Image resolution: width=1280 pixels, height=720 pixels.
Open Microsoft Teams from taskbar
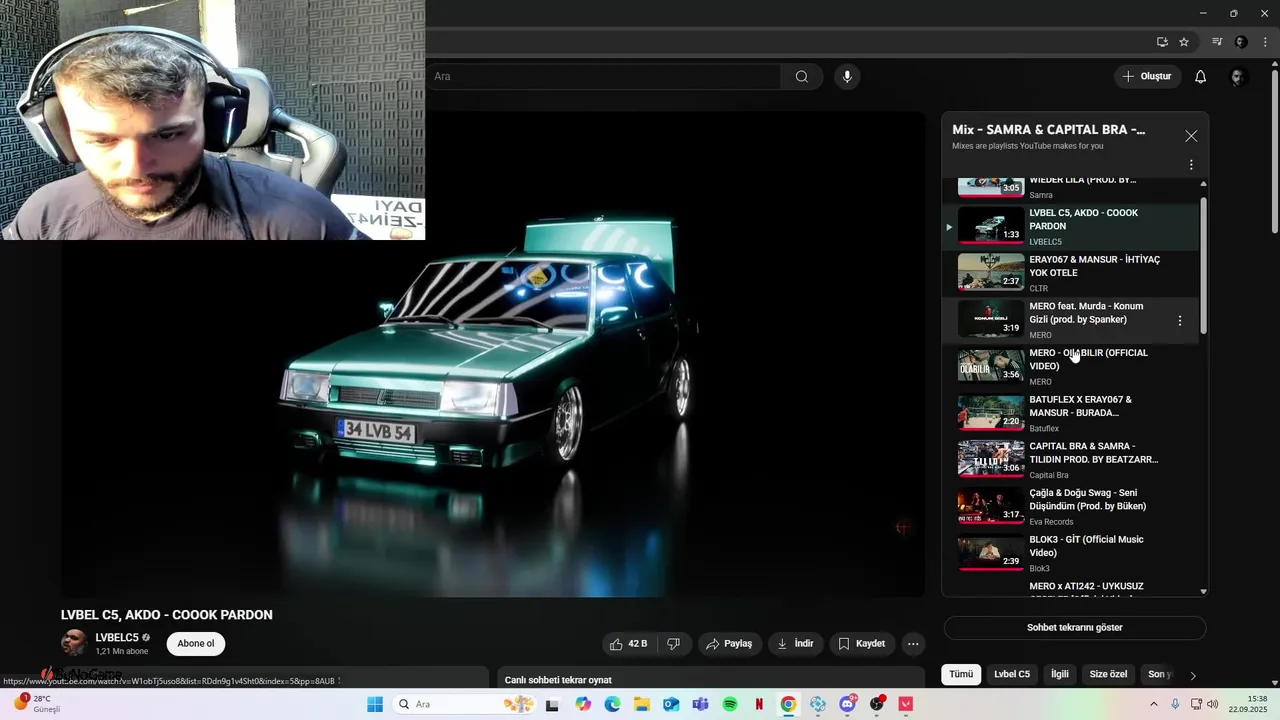pyautogui.click(x=700, y=704)
